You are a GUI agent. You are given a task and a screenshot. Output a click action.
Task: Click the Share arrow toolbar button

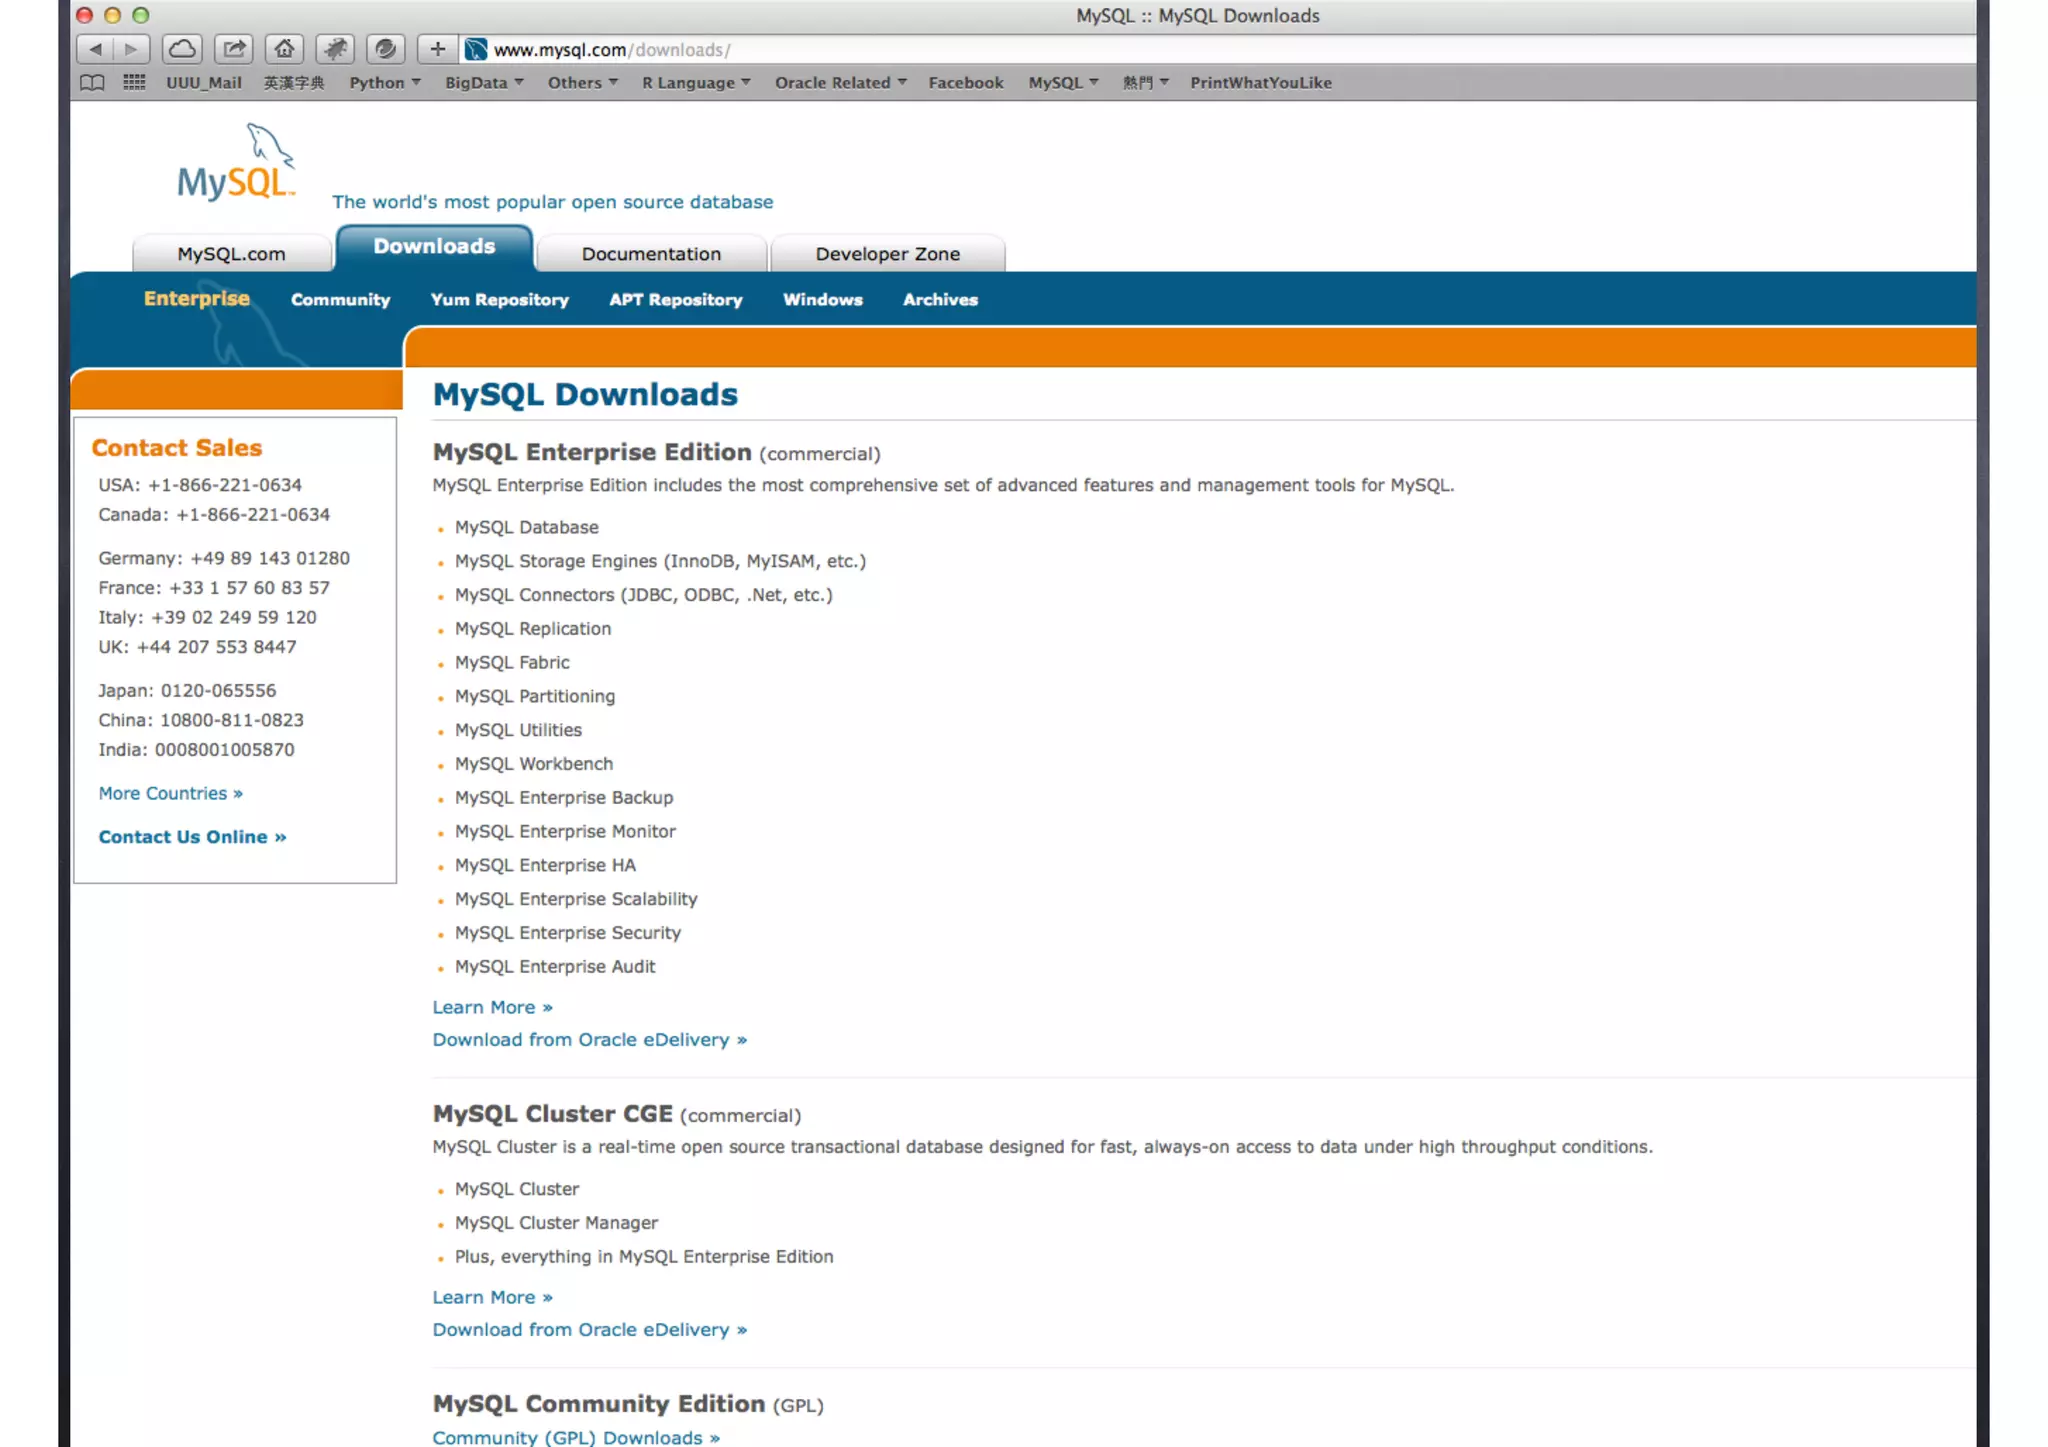pyautogui.click(x=234, y=49)
